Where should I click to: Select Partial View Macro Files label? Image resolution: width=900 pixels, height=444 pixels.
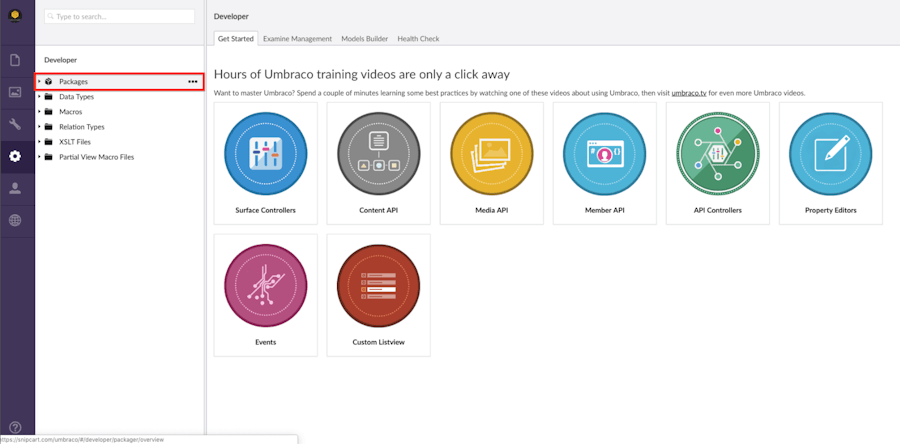coord(96,157)
